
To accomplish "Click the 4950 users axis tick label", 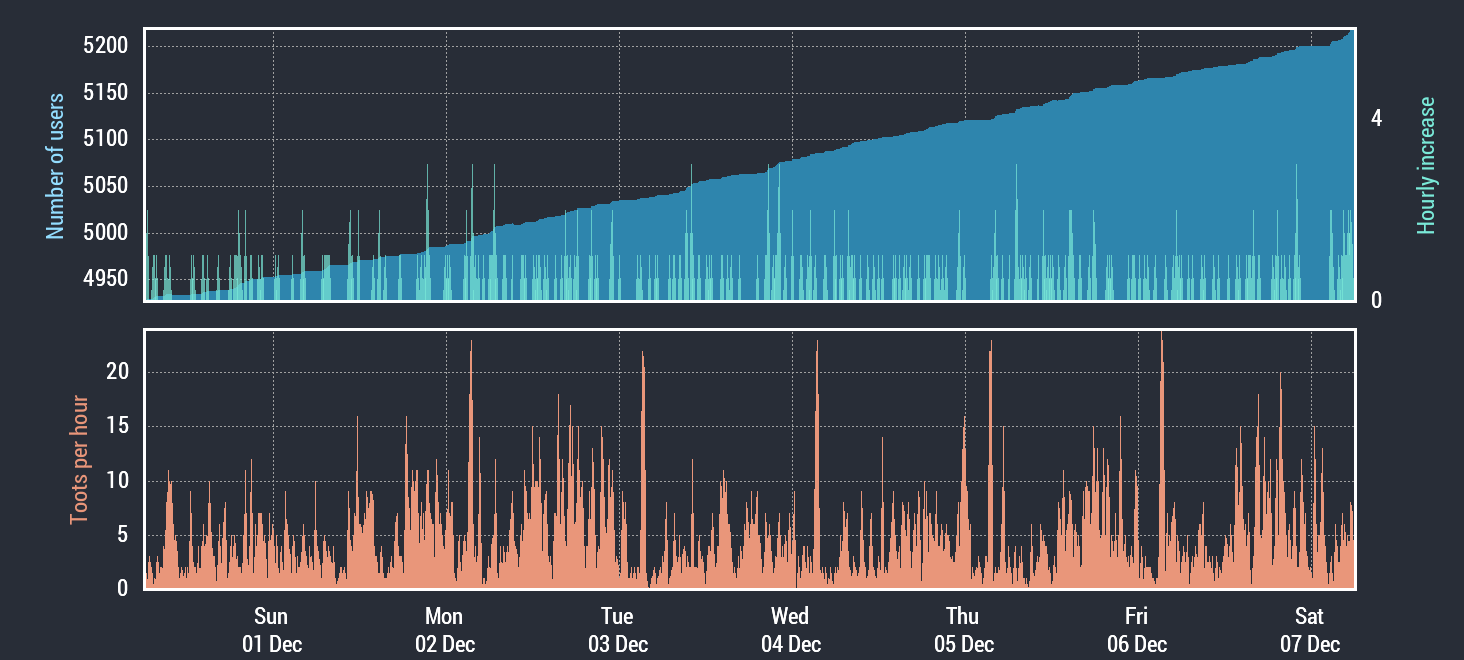I will click(107, 279).
